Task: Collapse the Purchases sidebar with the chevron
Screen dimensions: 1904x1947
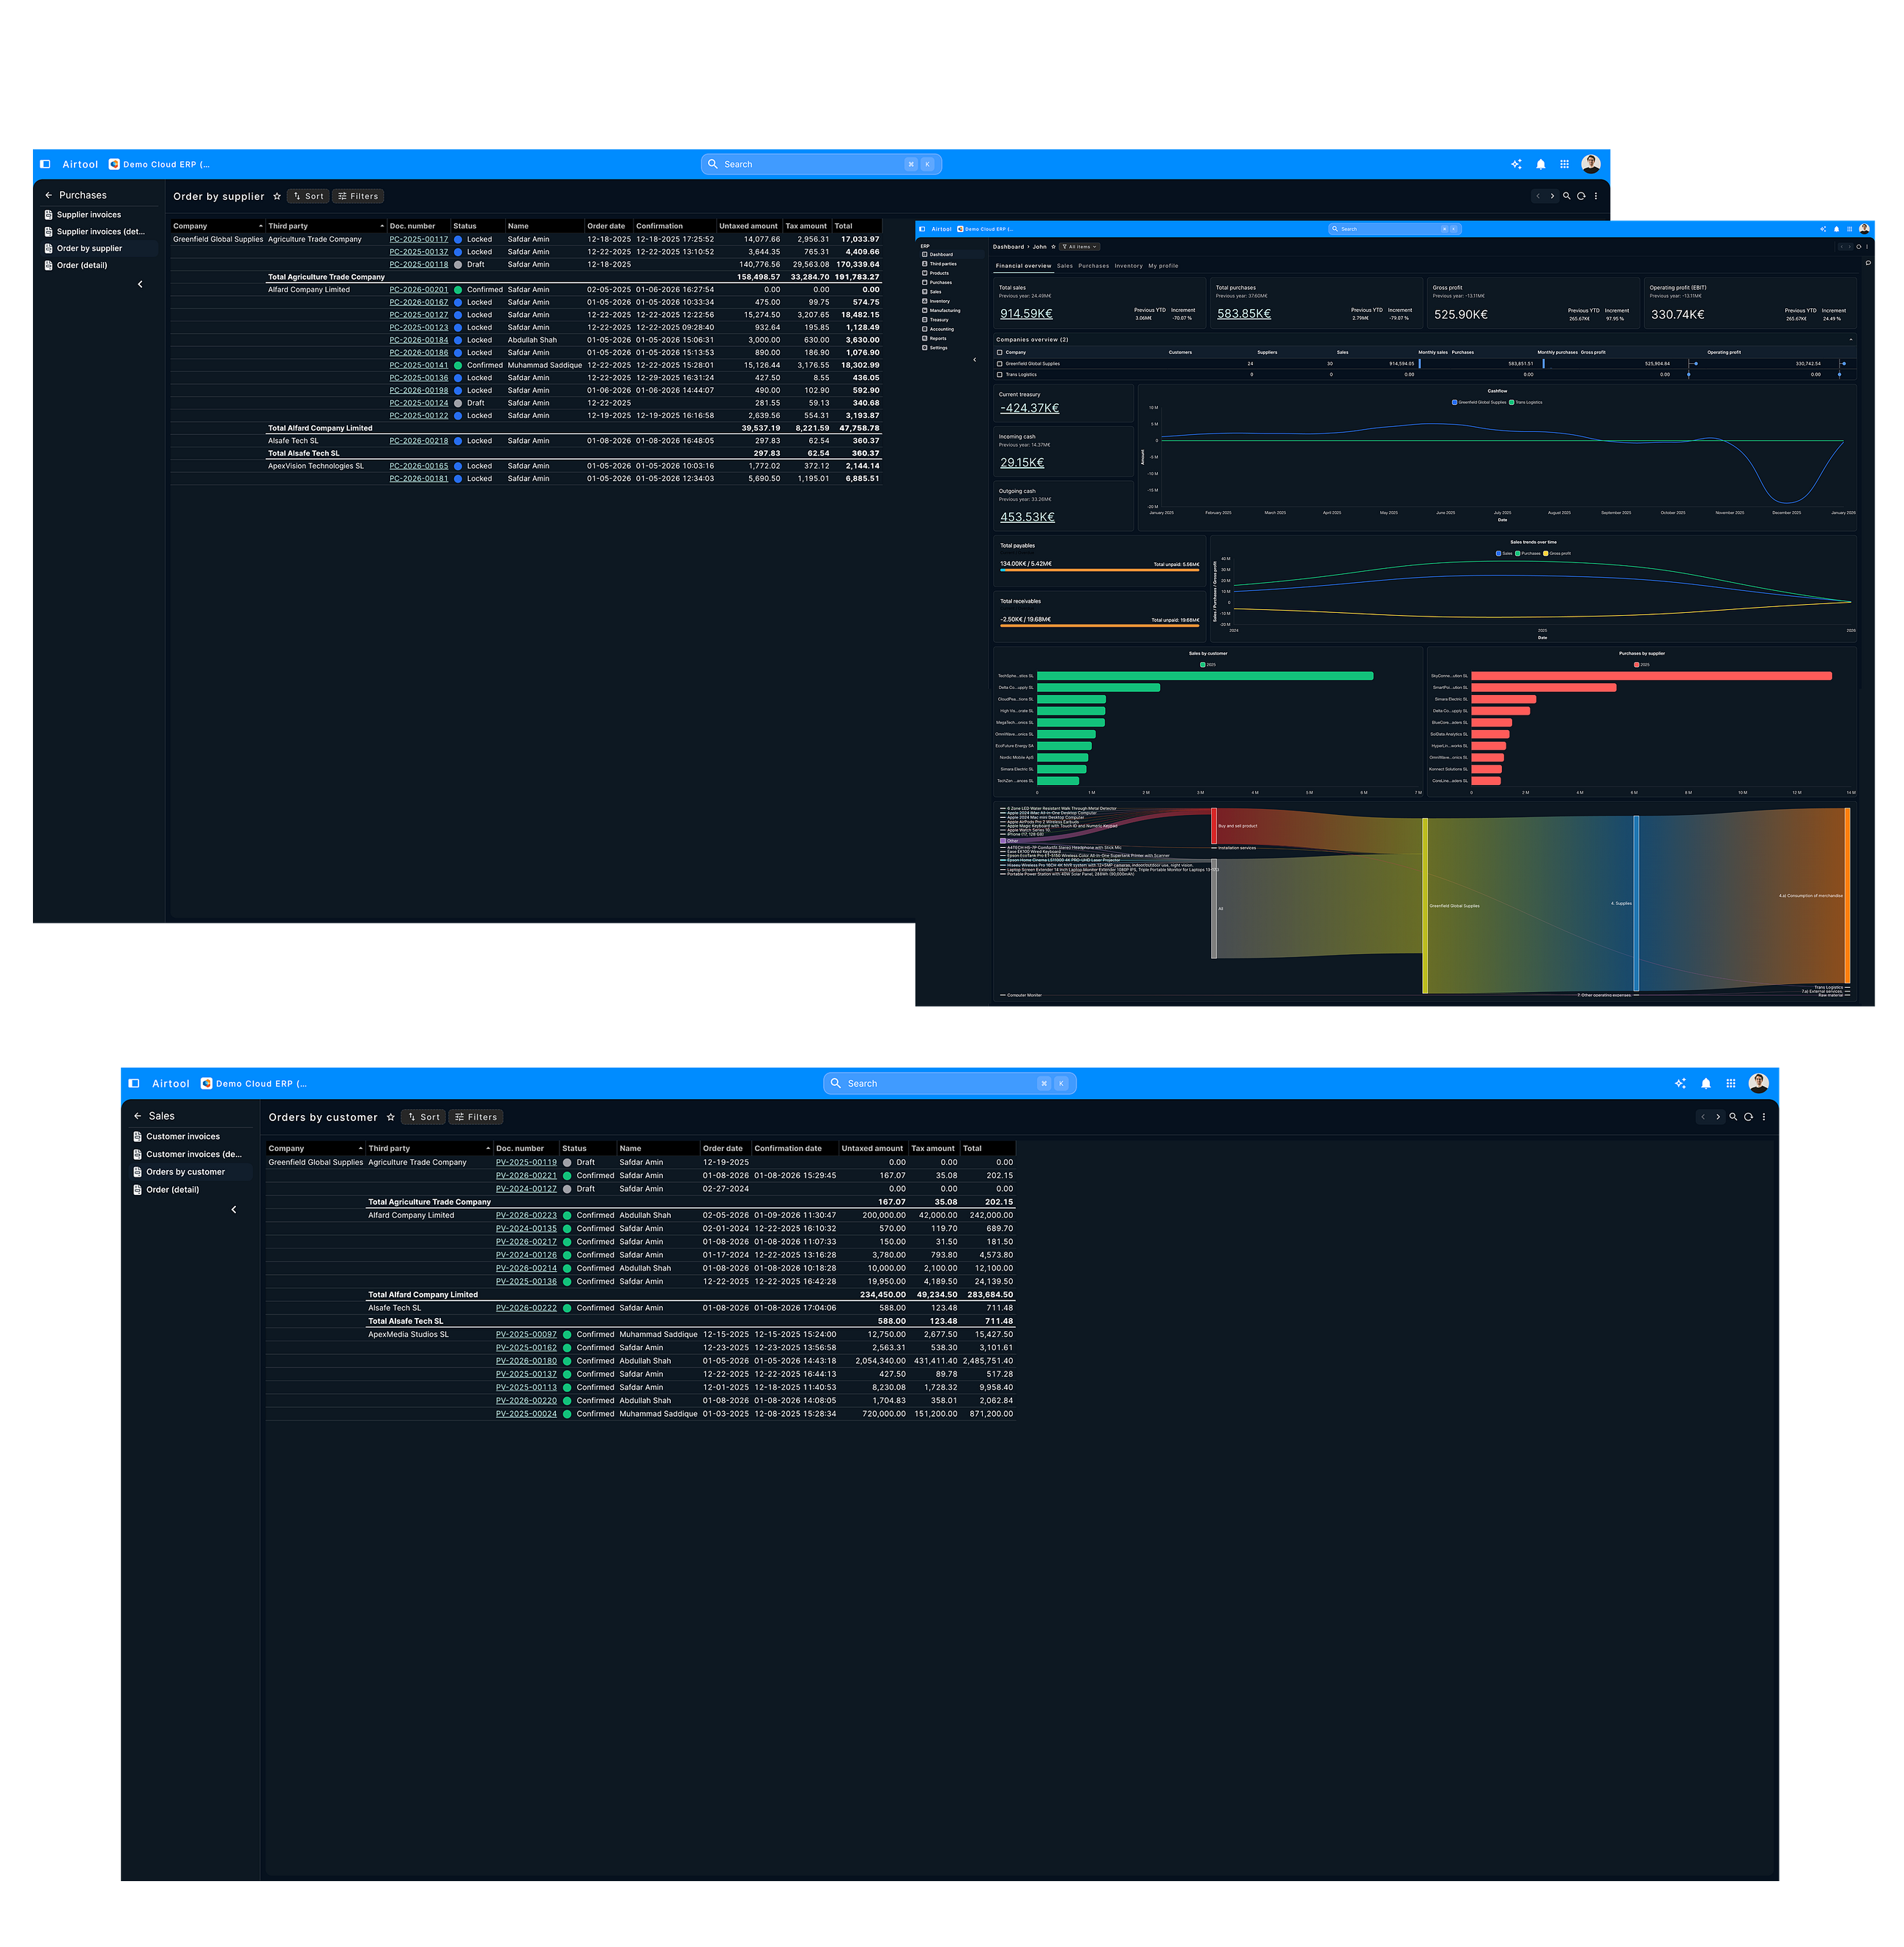Action: pyautogui.click(x=140, y=284)
